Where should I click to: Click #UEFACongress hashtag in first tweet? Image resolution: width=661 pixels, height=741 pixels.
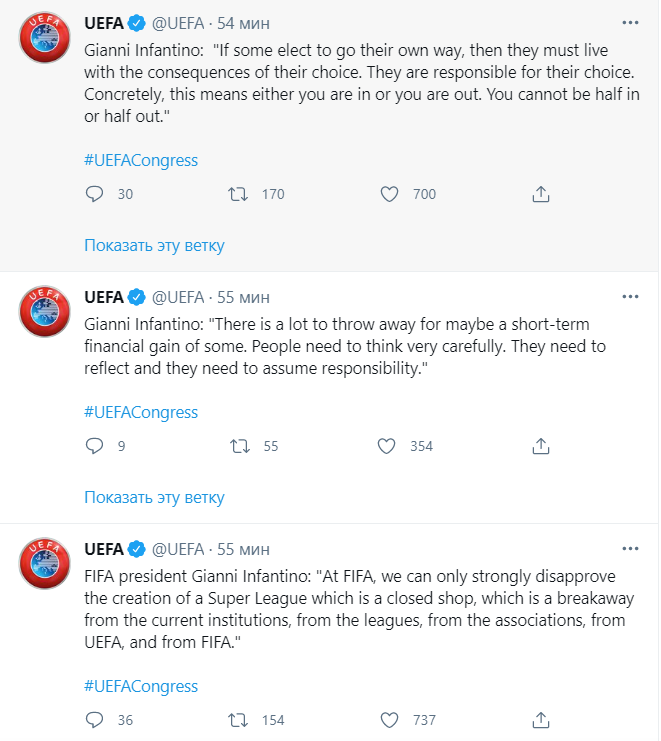click(141, 160)
